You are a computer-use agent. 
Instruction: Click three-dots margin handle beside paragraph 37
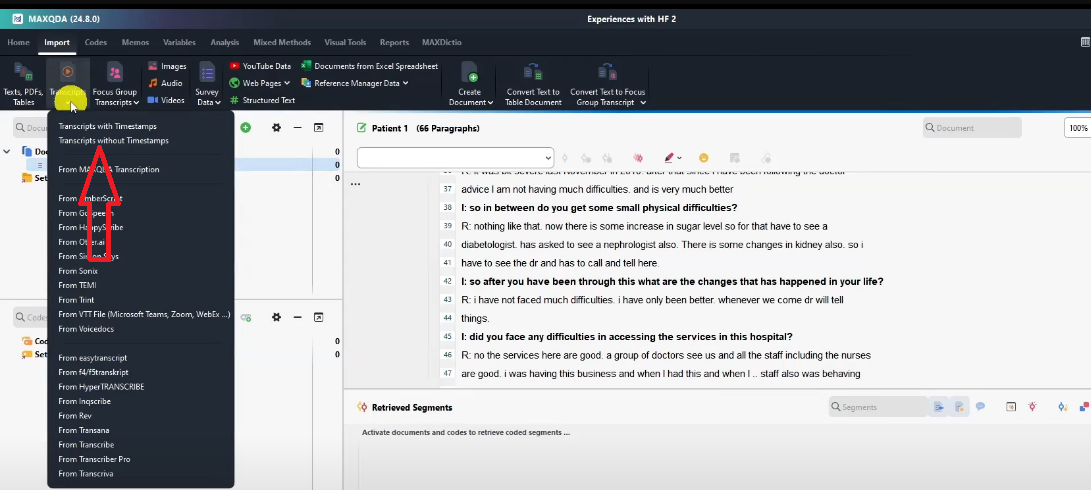(x=356, y=184)
